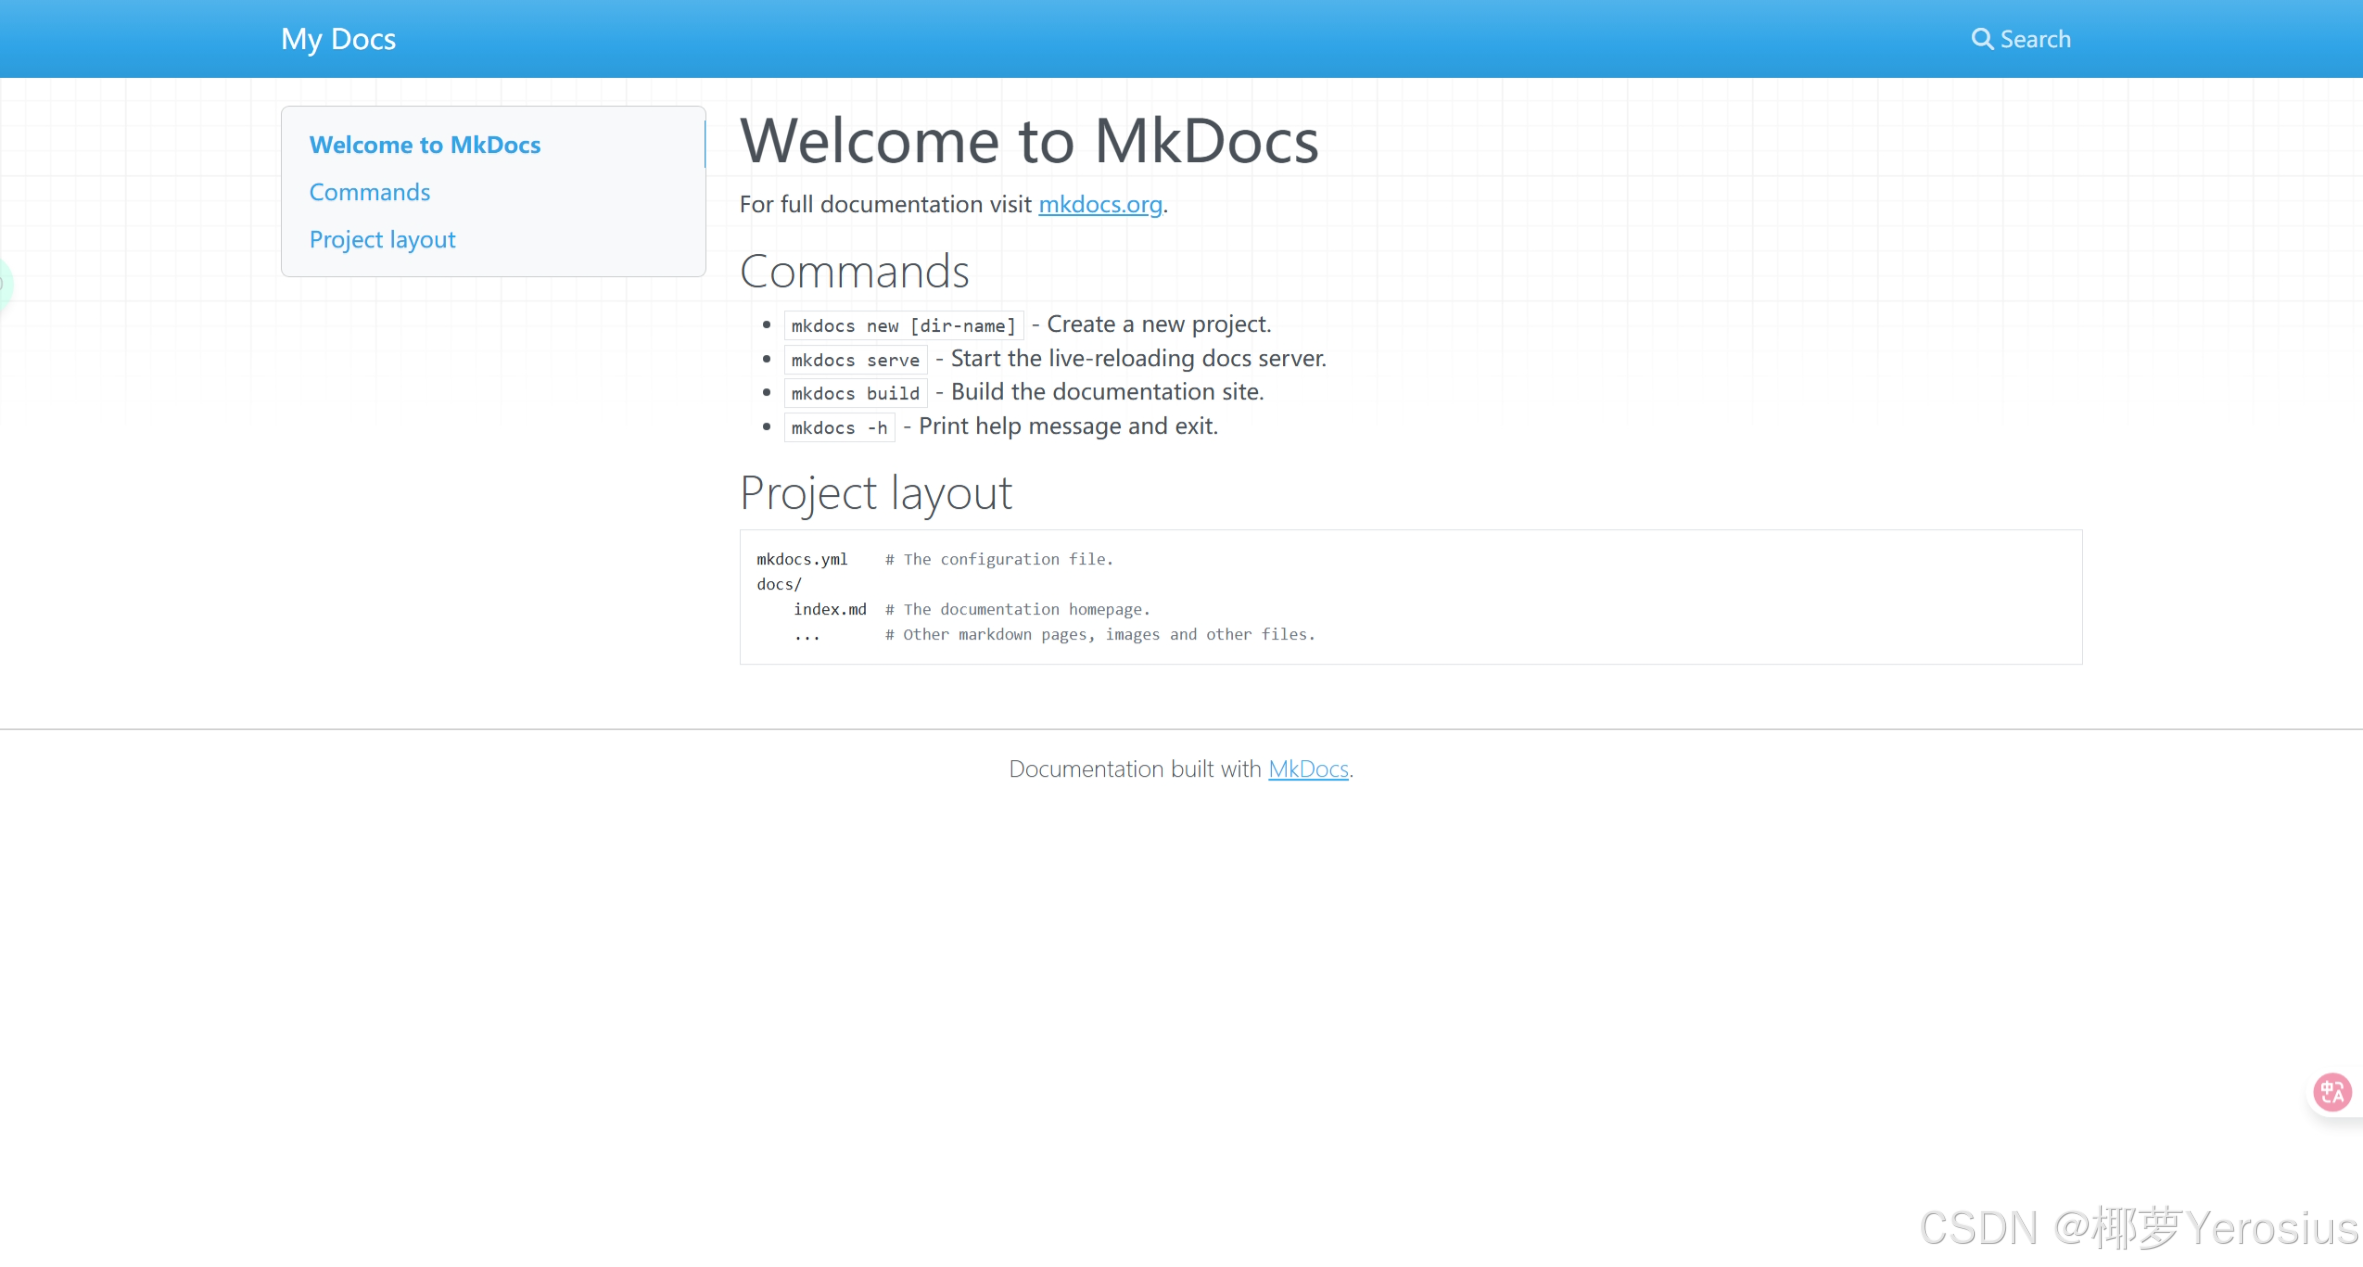The height and width of the screenshot is (1267, 2363).
Task: Click the mkdocs build code snippet
Action: click(854, 394)
